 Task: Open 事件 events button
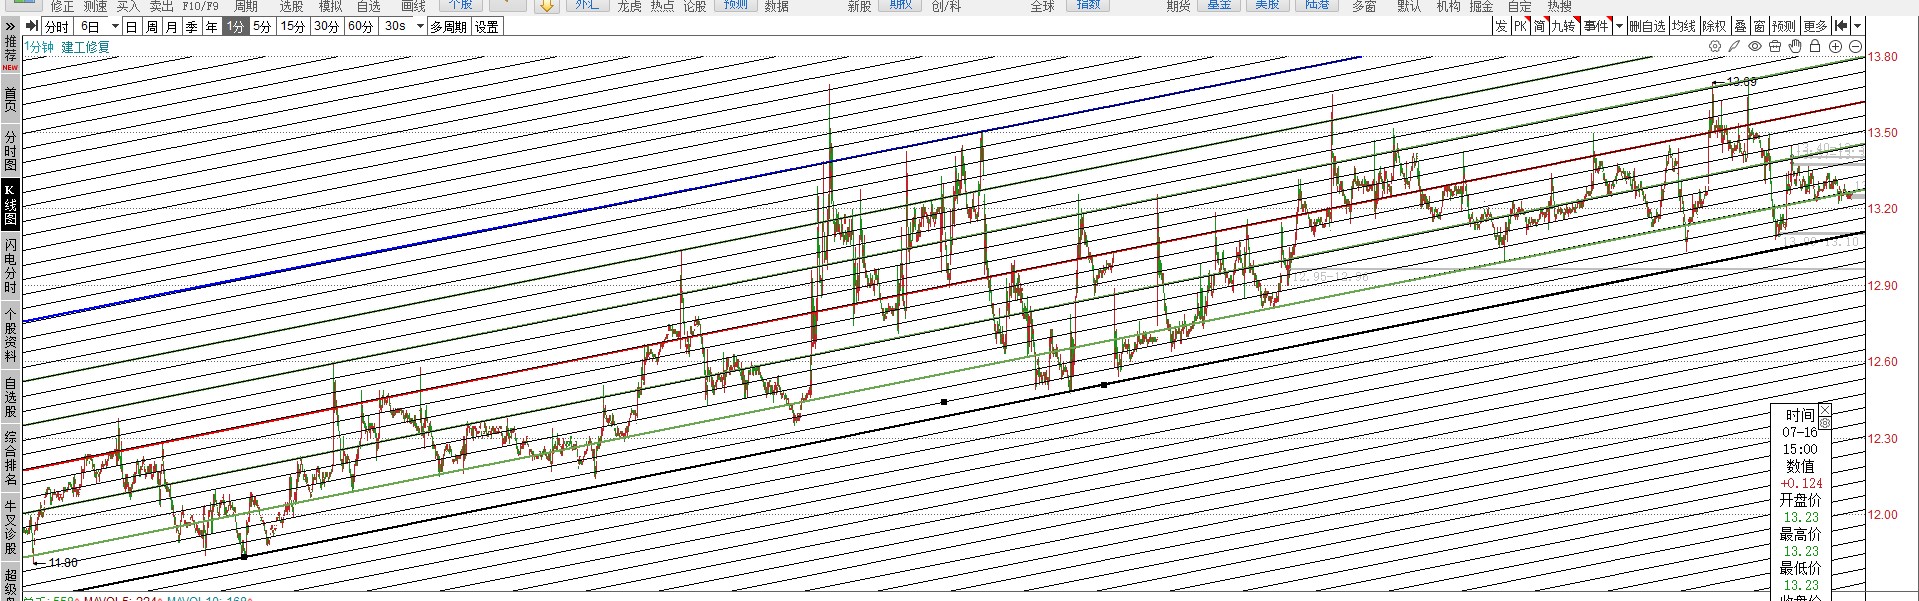pyautogui.click(x=1597, y=26)
